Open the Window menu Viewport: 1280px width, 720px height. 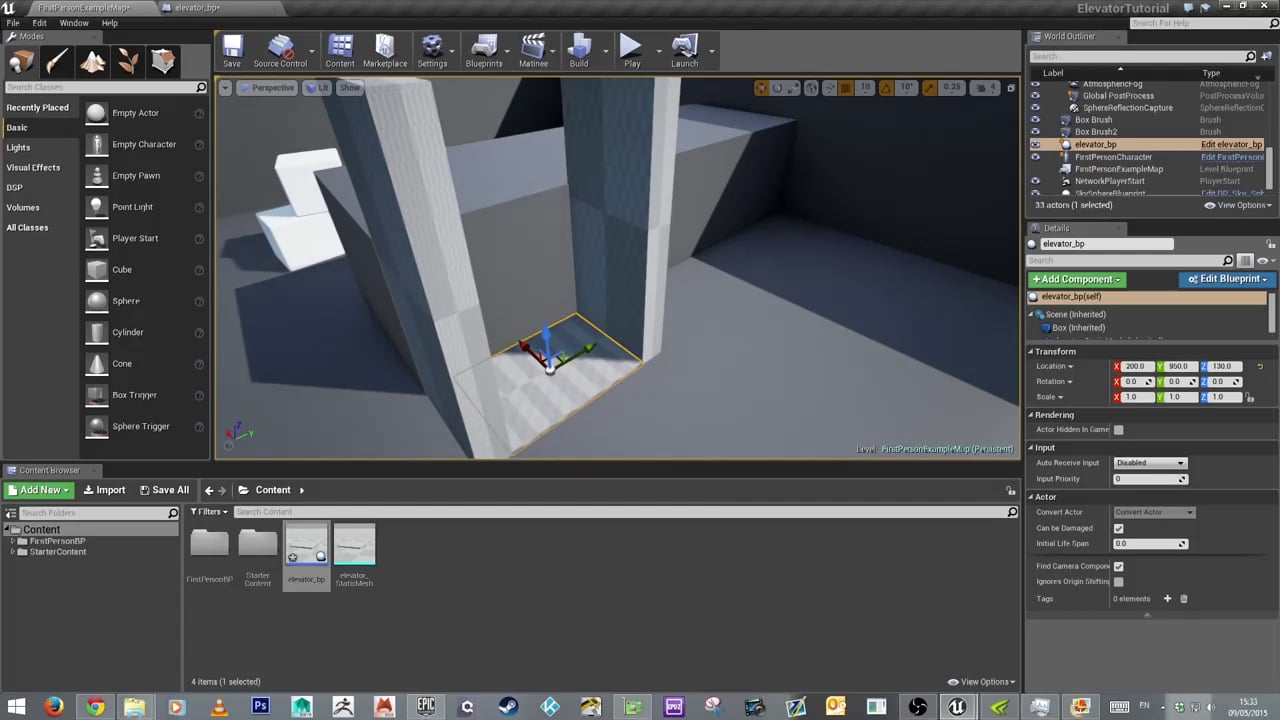point(74,22)
